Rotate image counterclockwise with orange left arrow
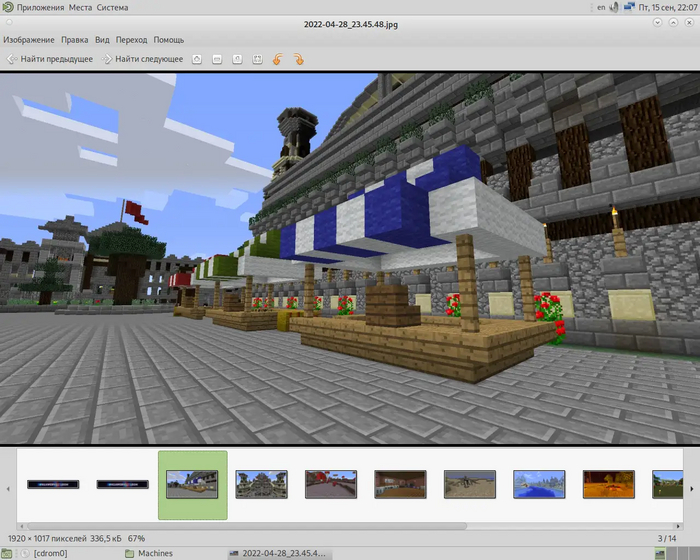Image resolution: width=700 pixels, height=560 pixels. [x=278, y=59]
